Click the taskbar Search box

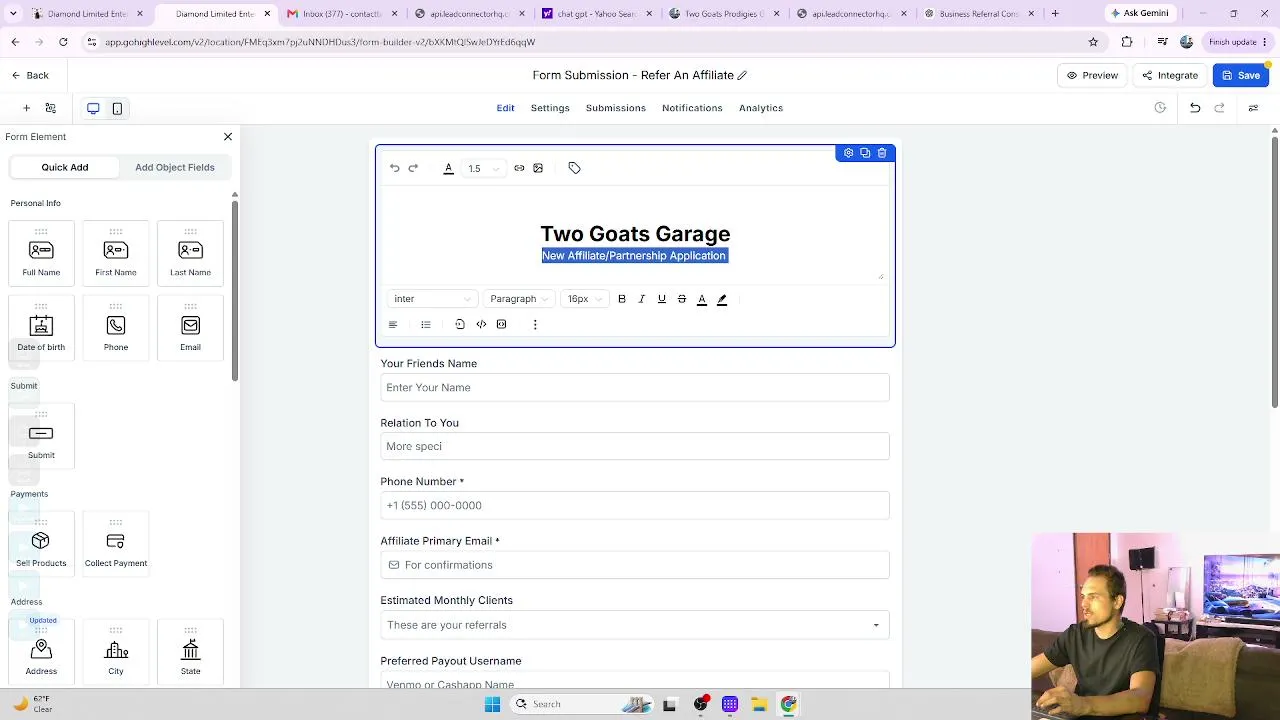[x=582, y=704]
